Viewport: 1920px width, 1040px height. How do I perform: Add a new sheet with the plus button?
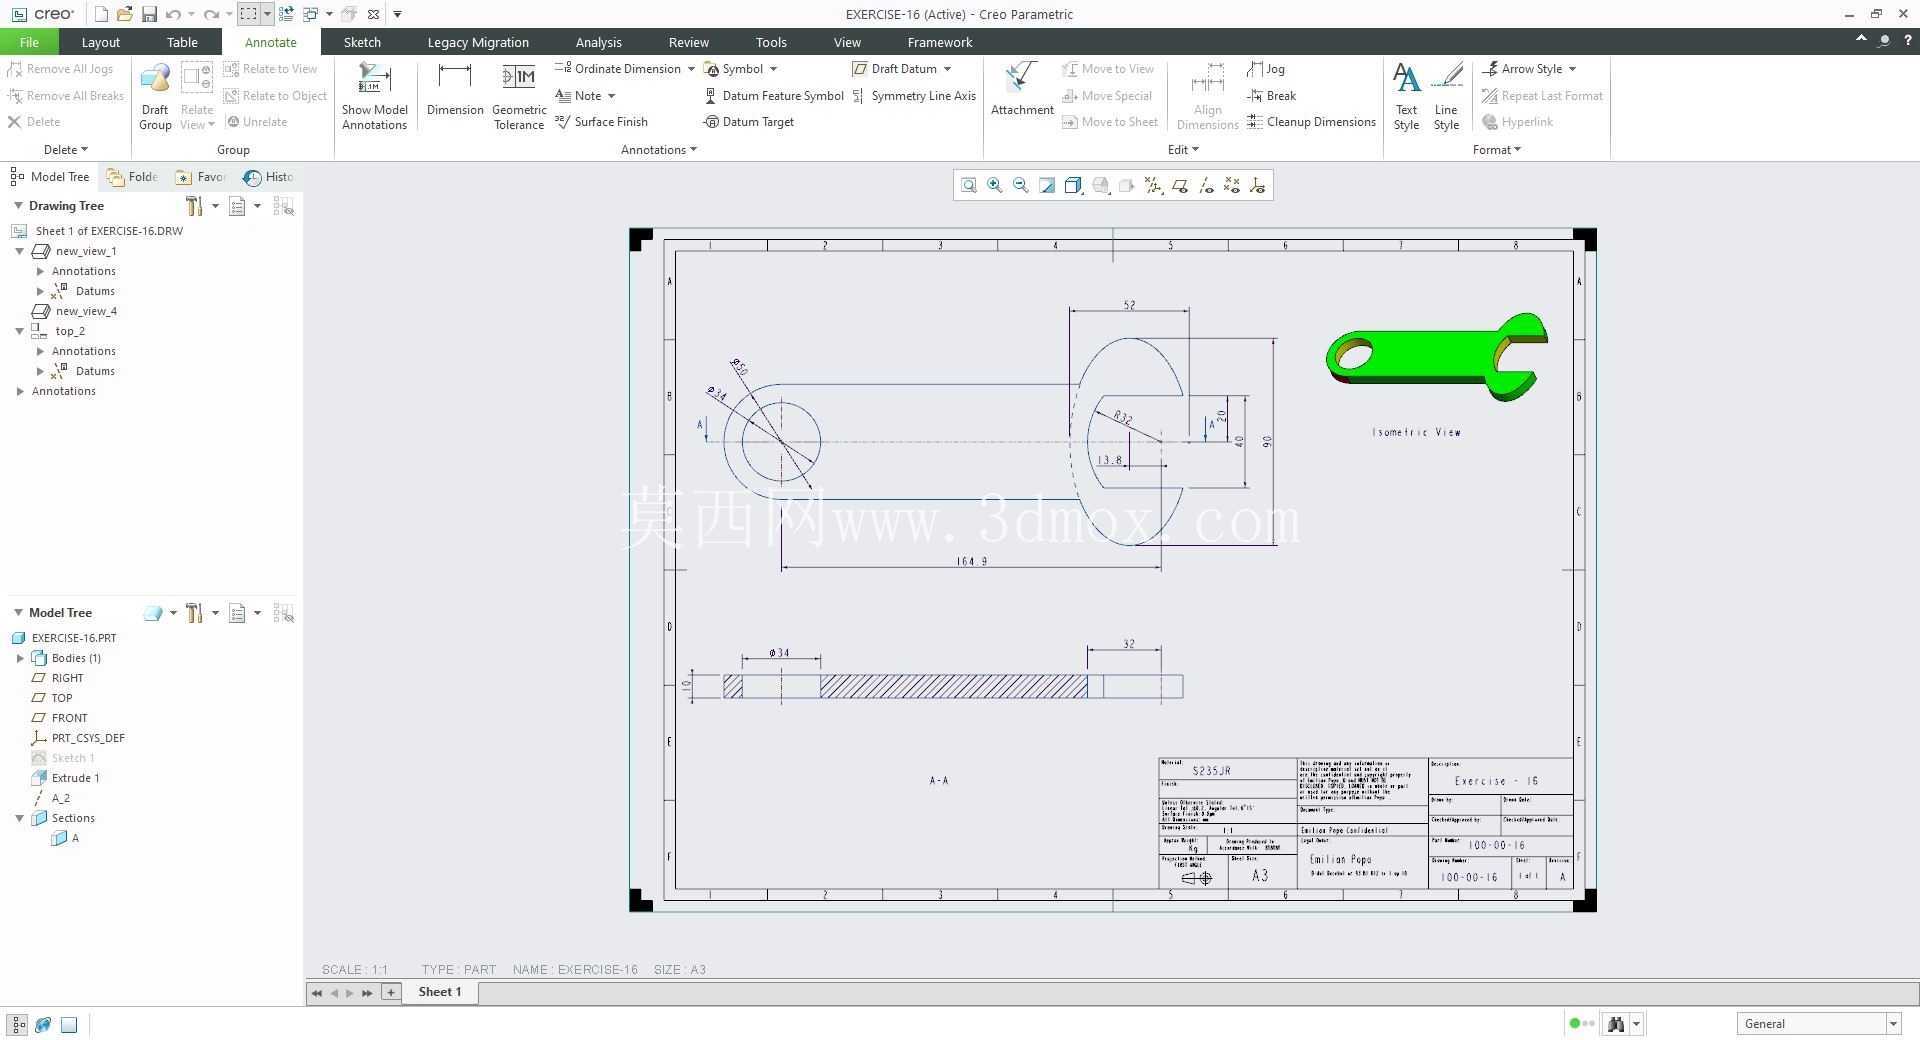pyautogui.click(x=391, y=992)
